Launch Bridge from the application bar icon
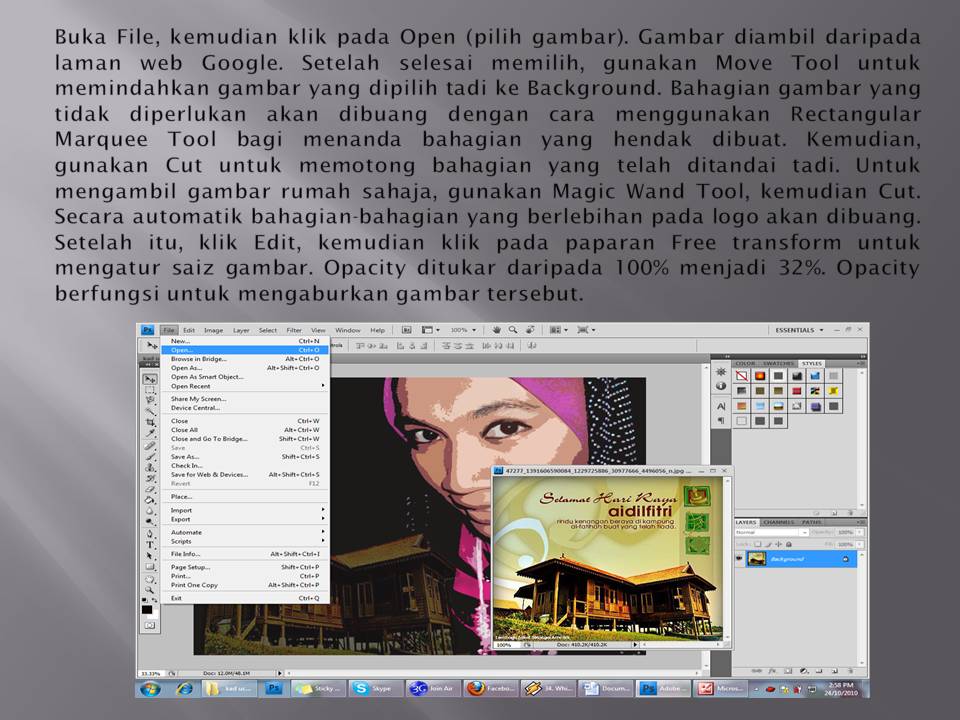 pyautogui.click(x=406, y=330)
